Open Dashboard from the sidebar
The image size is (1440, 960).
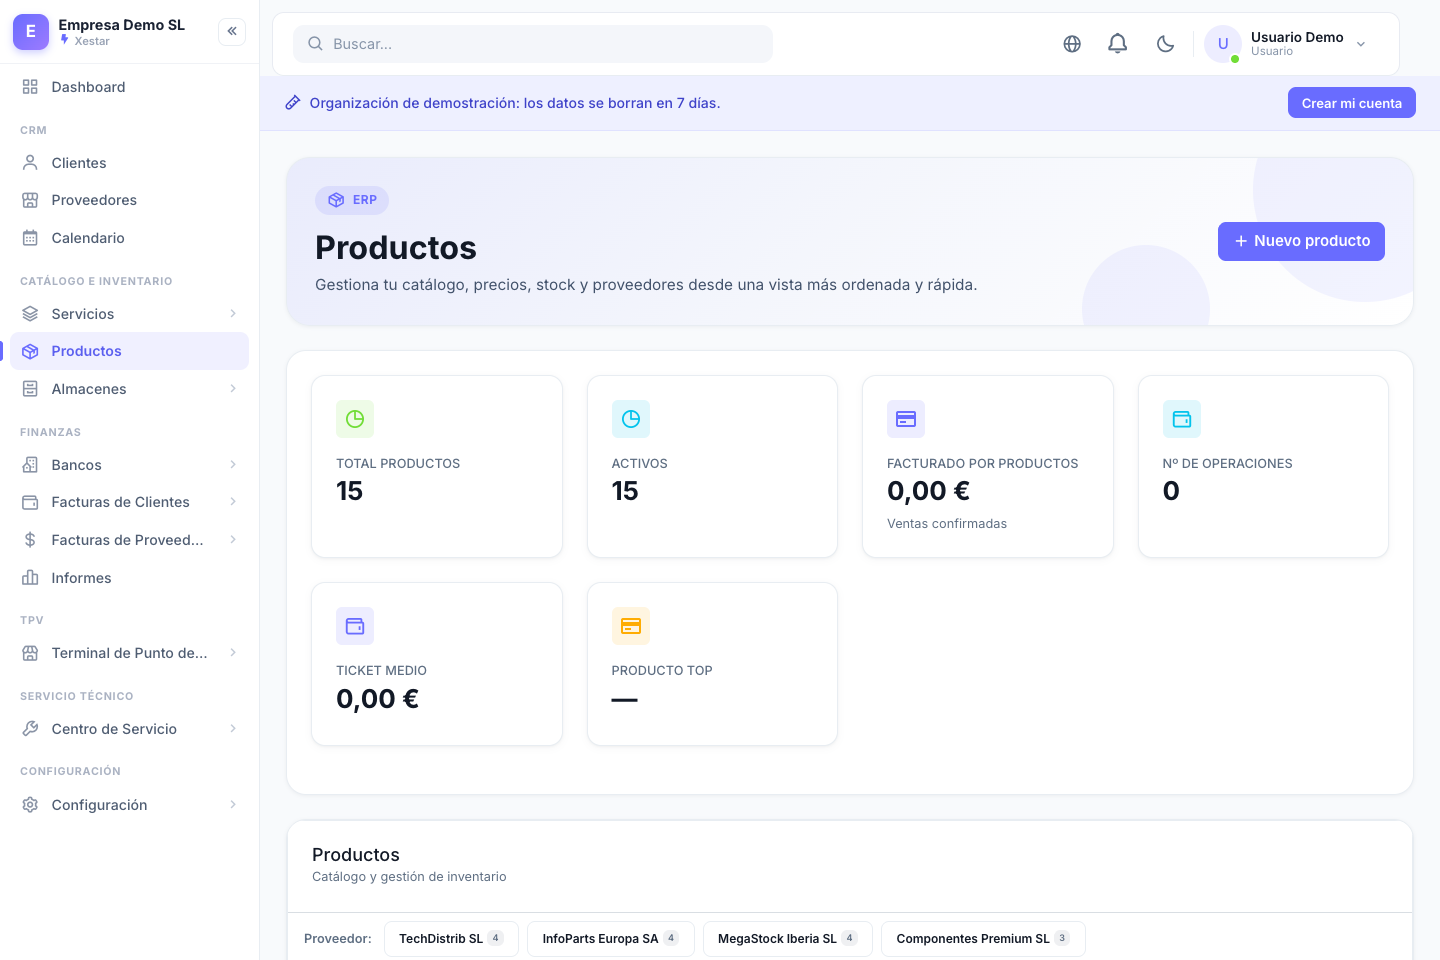[130, 87]
